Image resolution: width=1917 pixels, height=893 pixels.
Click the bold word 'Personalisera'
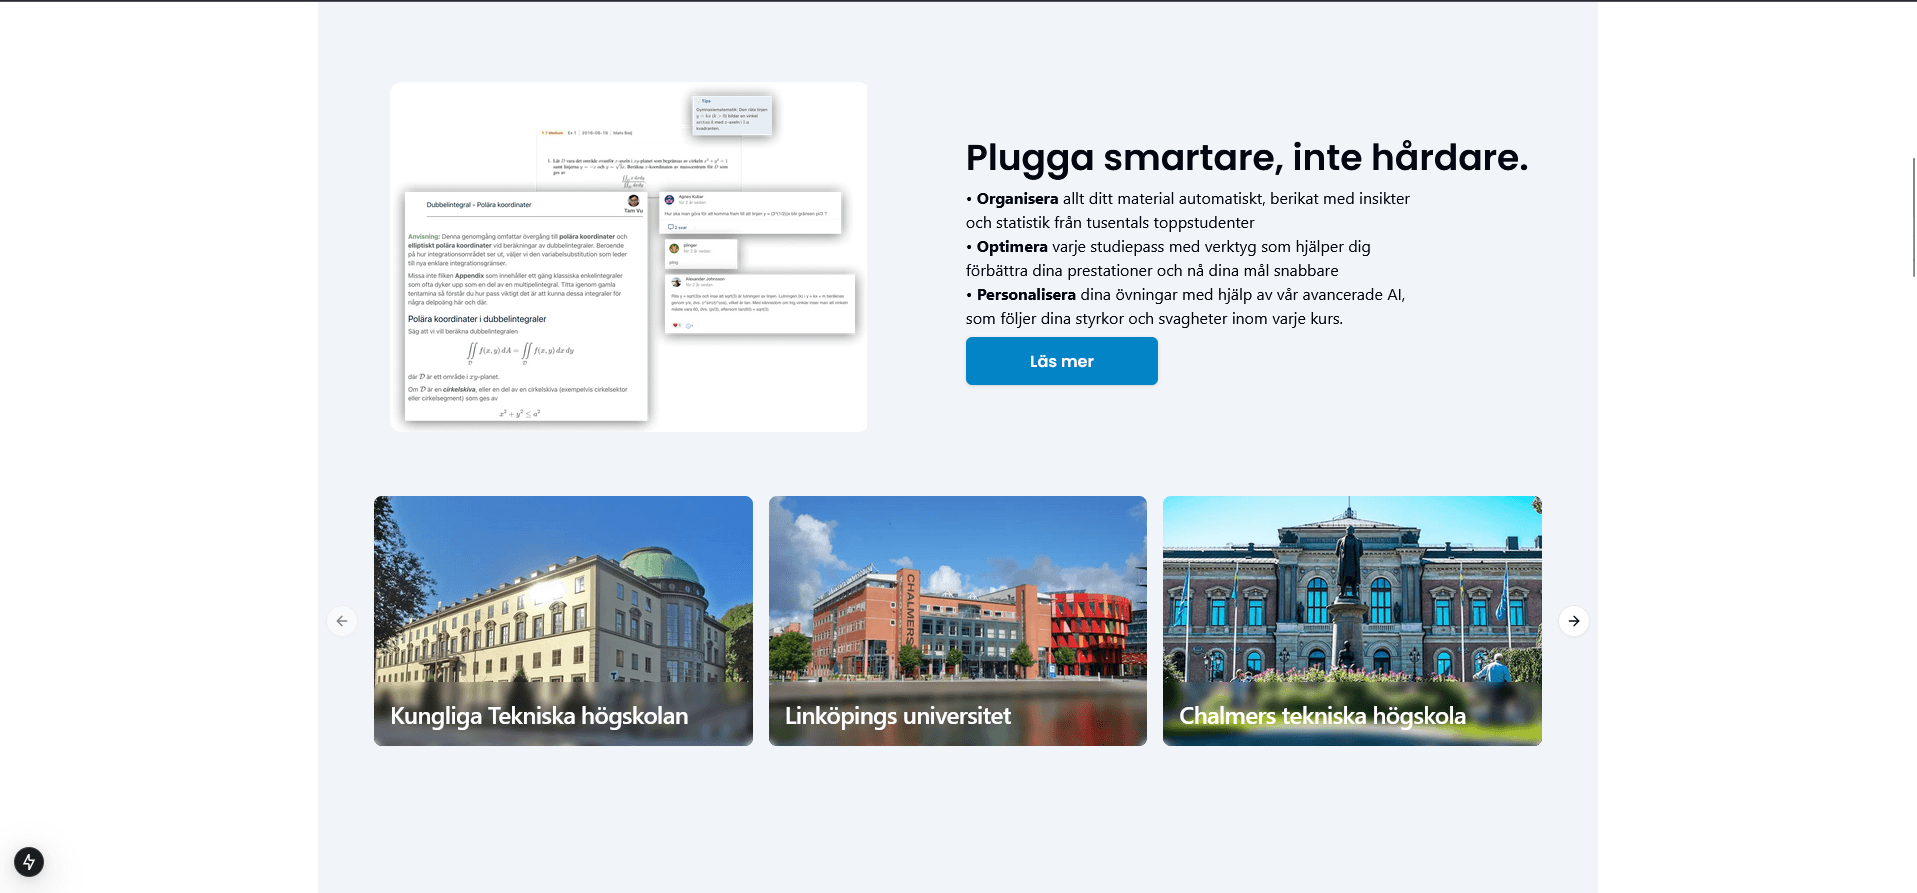1026,295
